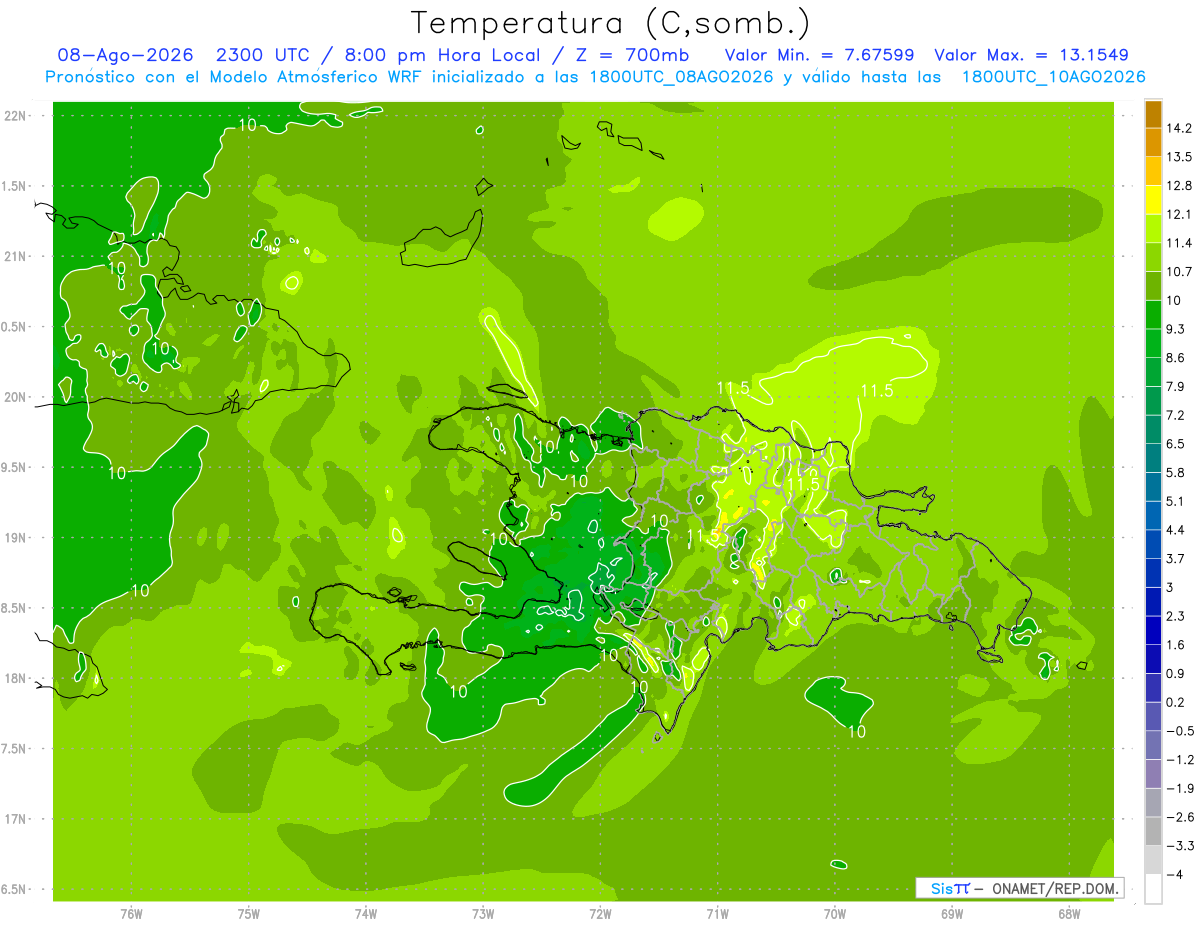Click the "17N" latitude label

tap(16, 820)
